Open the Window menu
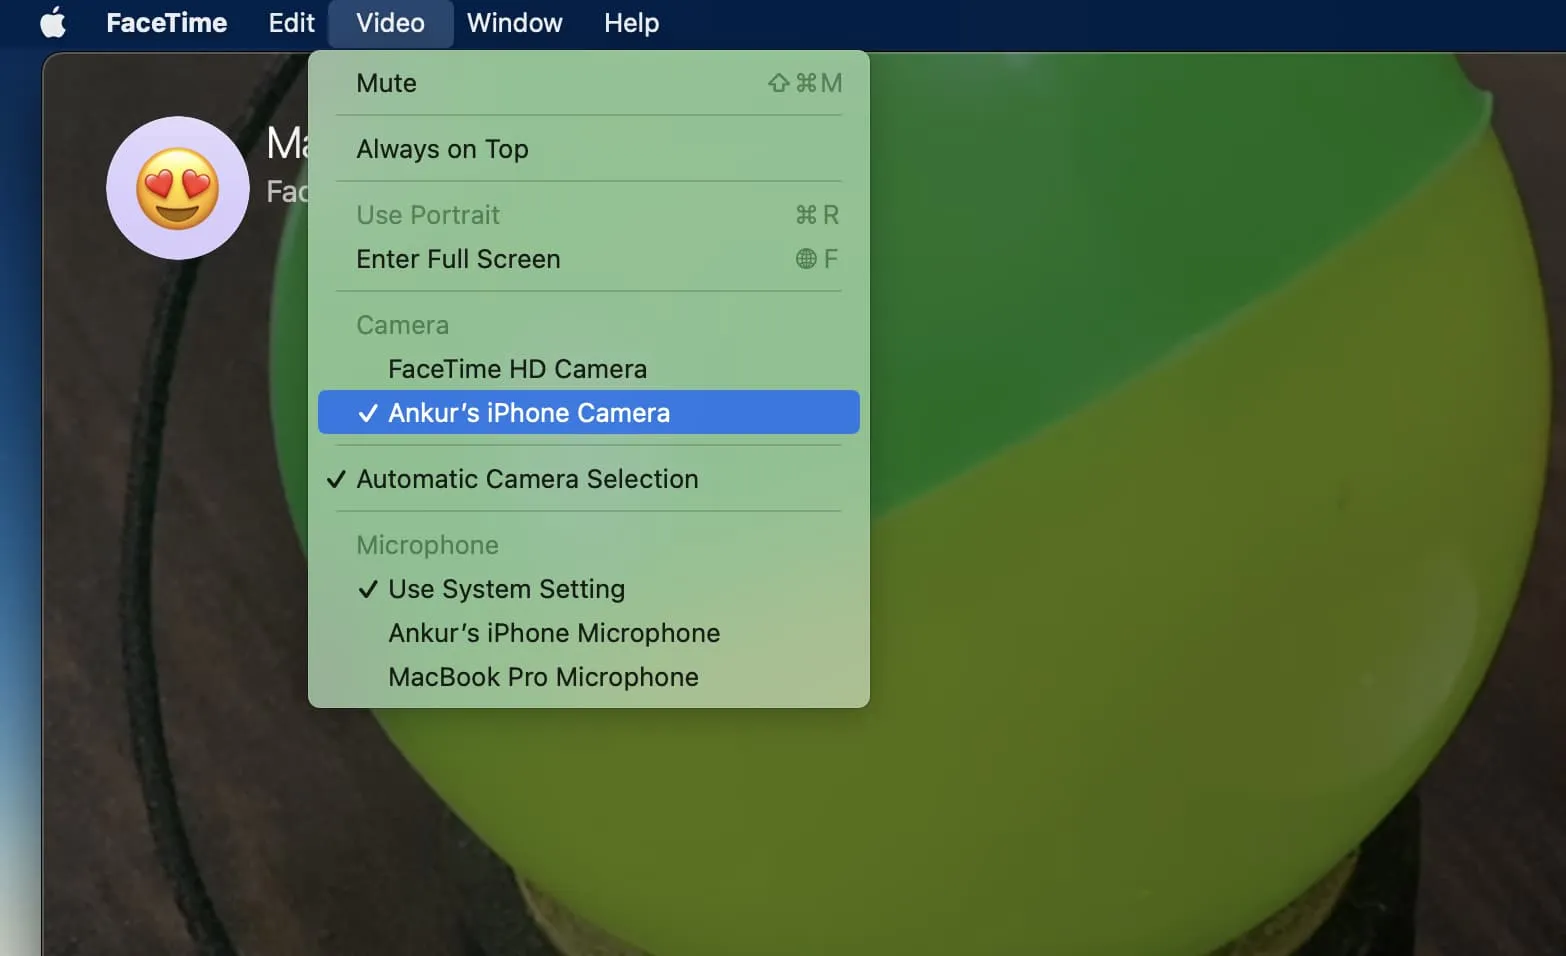 [514, 22]
